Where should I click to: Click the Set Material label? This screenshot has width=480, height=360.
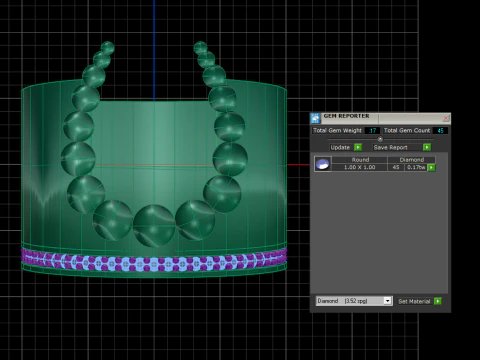pyautogui.click(x=414, y=301)
